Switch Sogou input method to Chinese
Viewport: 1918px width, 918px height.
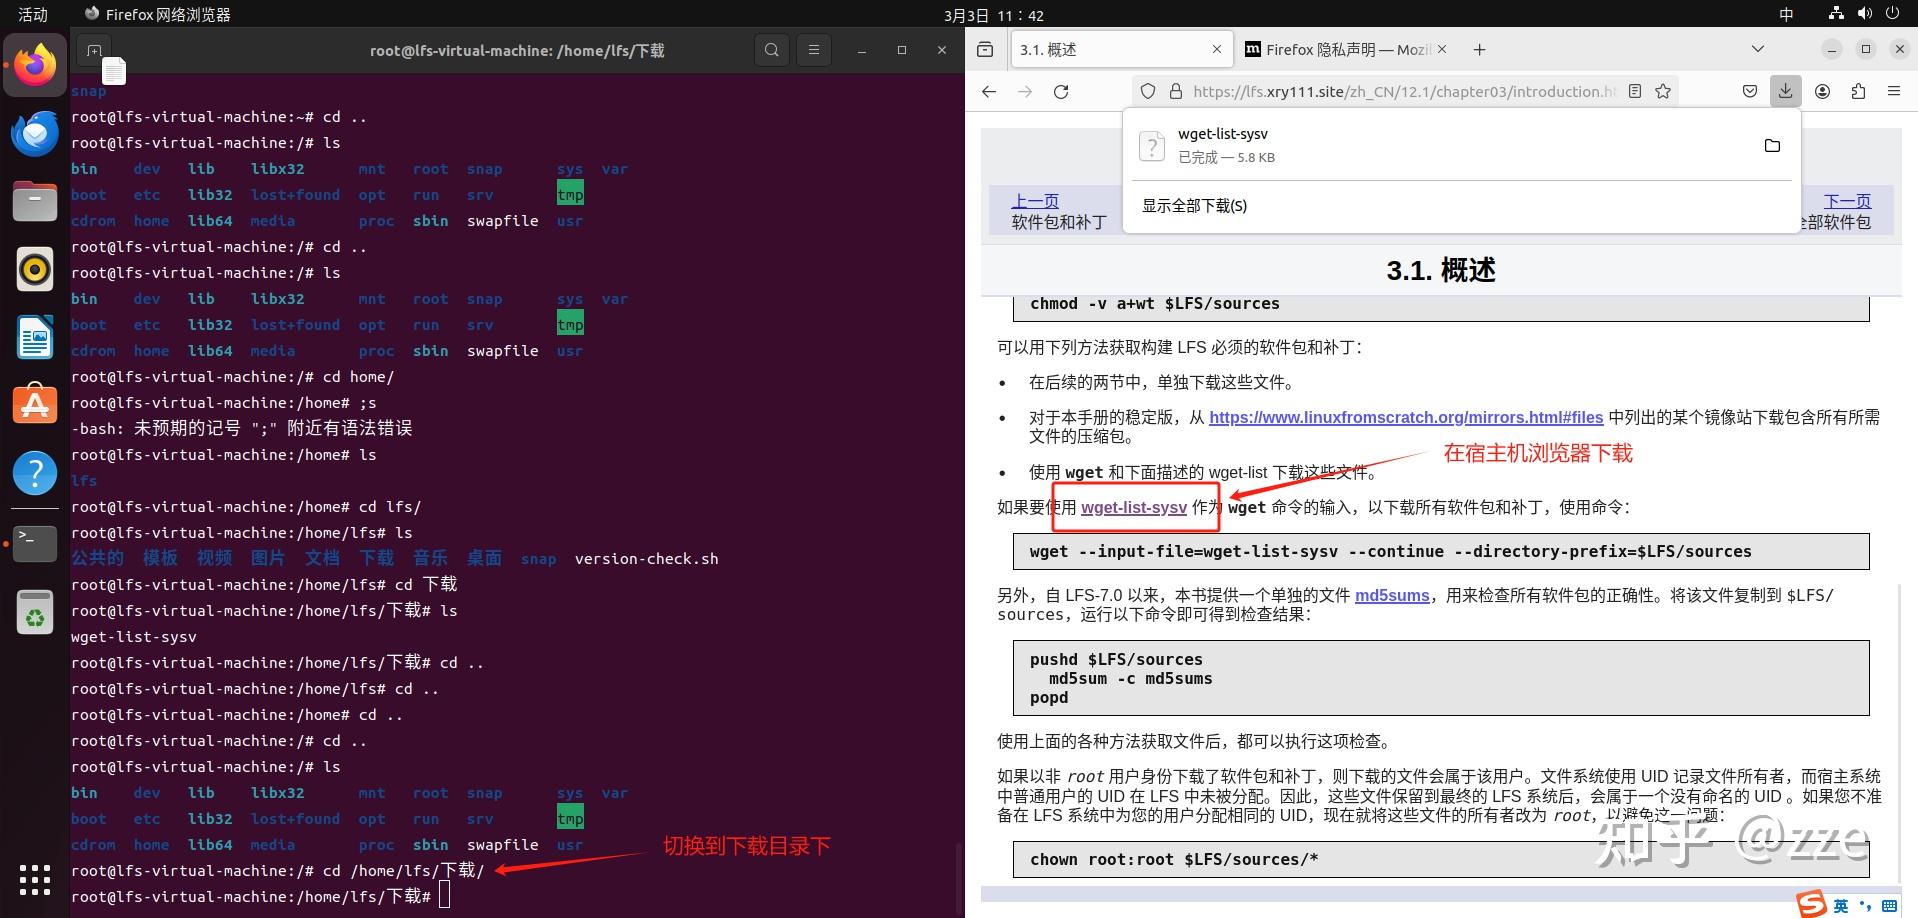[1840, 905]
